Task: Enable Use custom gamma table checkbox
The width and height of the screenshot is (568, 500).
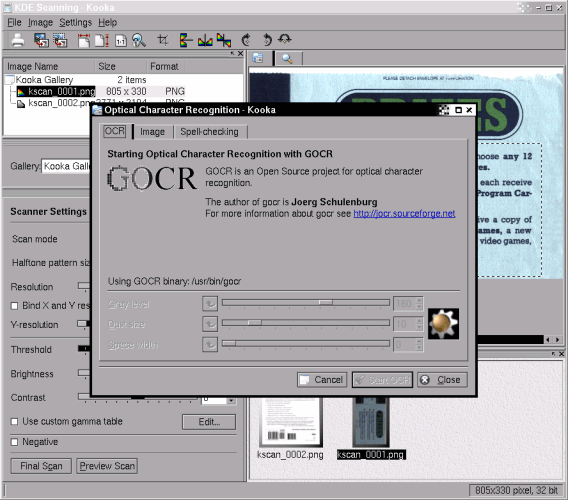Action: [14, 421]
